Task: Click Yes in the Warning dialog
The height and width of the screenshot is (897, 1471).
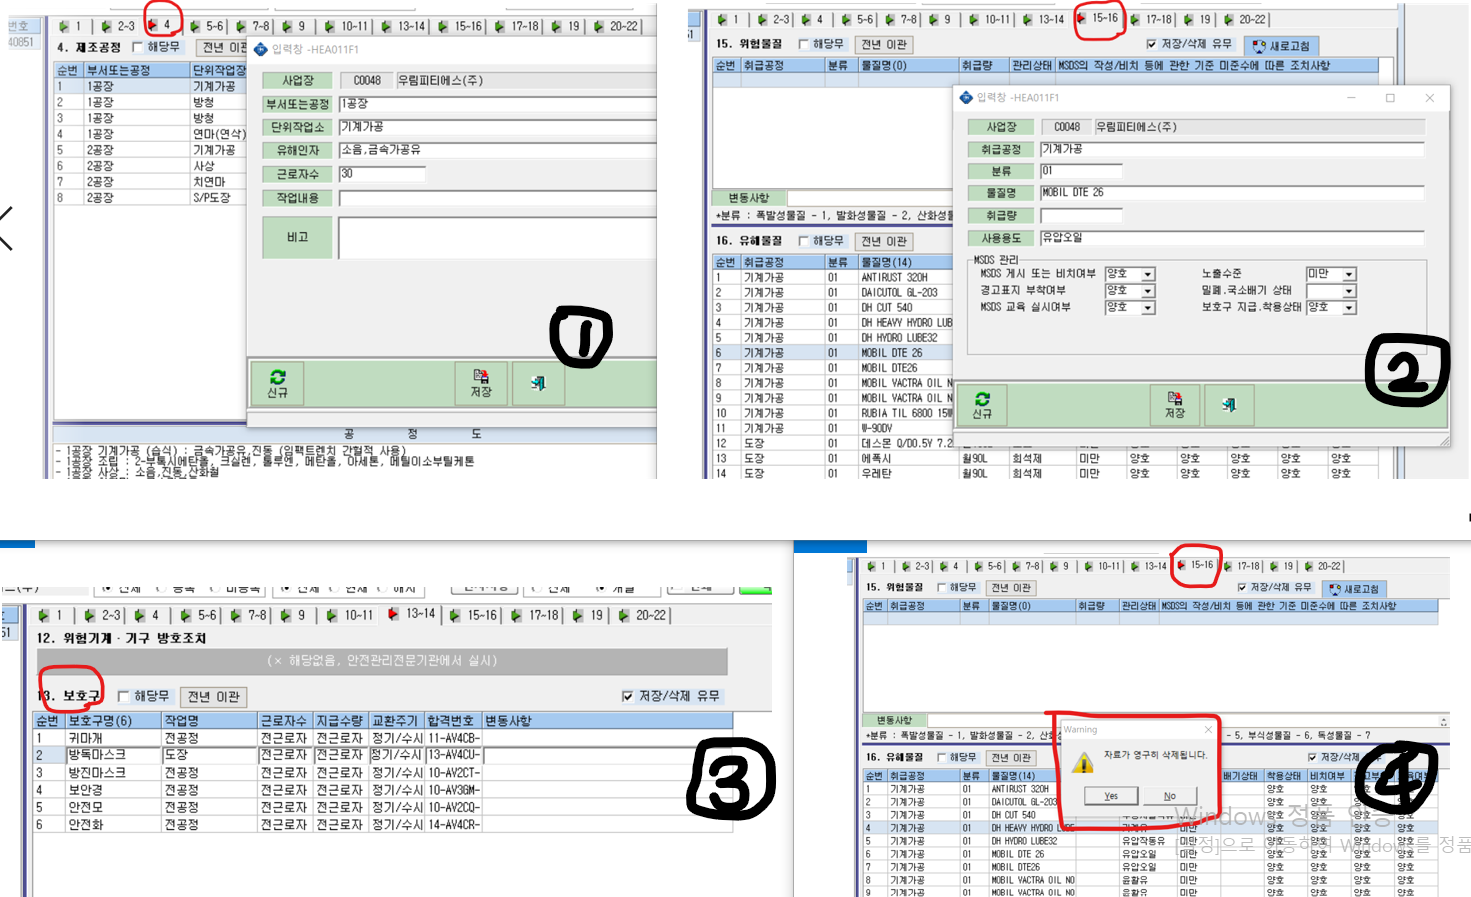Action: (x=1111, y=796)
